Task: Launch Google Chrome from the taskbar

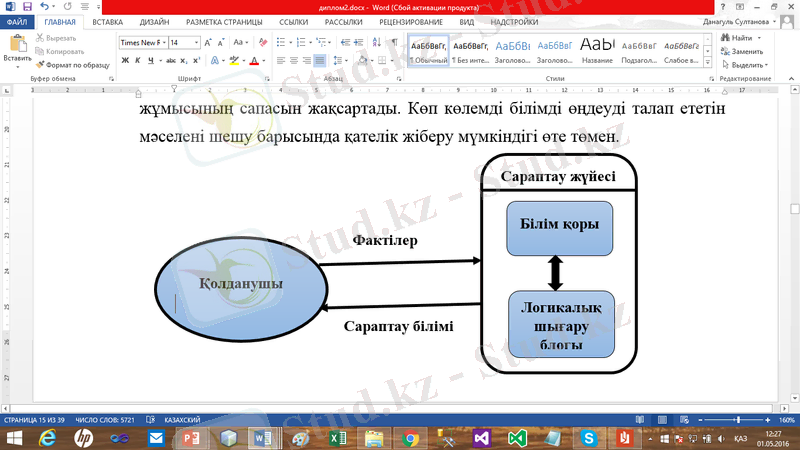Action: [409, 438]
